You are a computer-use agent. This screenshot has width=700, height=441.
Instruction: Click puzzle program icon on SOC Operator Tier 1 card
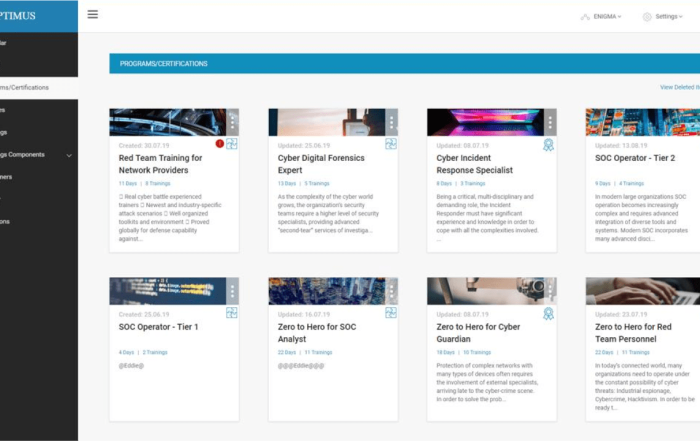click(x=232, y=312)
